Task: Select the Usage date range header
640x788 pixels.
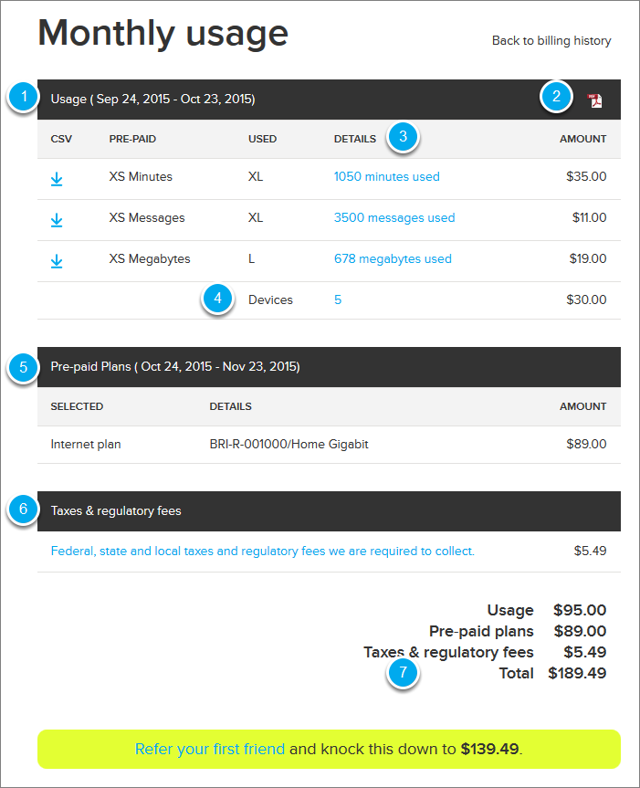Action: pyautogui.click(x=329, y=100)
